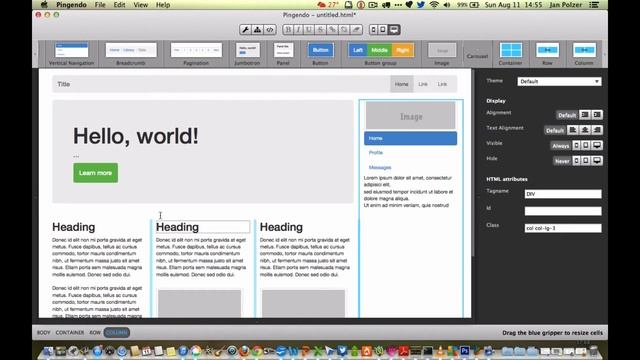640x360 pixels.
Task: Pick the Panel component
Action: tap(283, 54)
